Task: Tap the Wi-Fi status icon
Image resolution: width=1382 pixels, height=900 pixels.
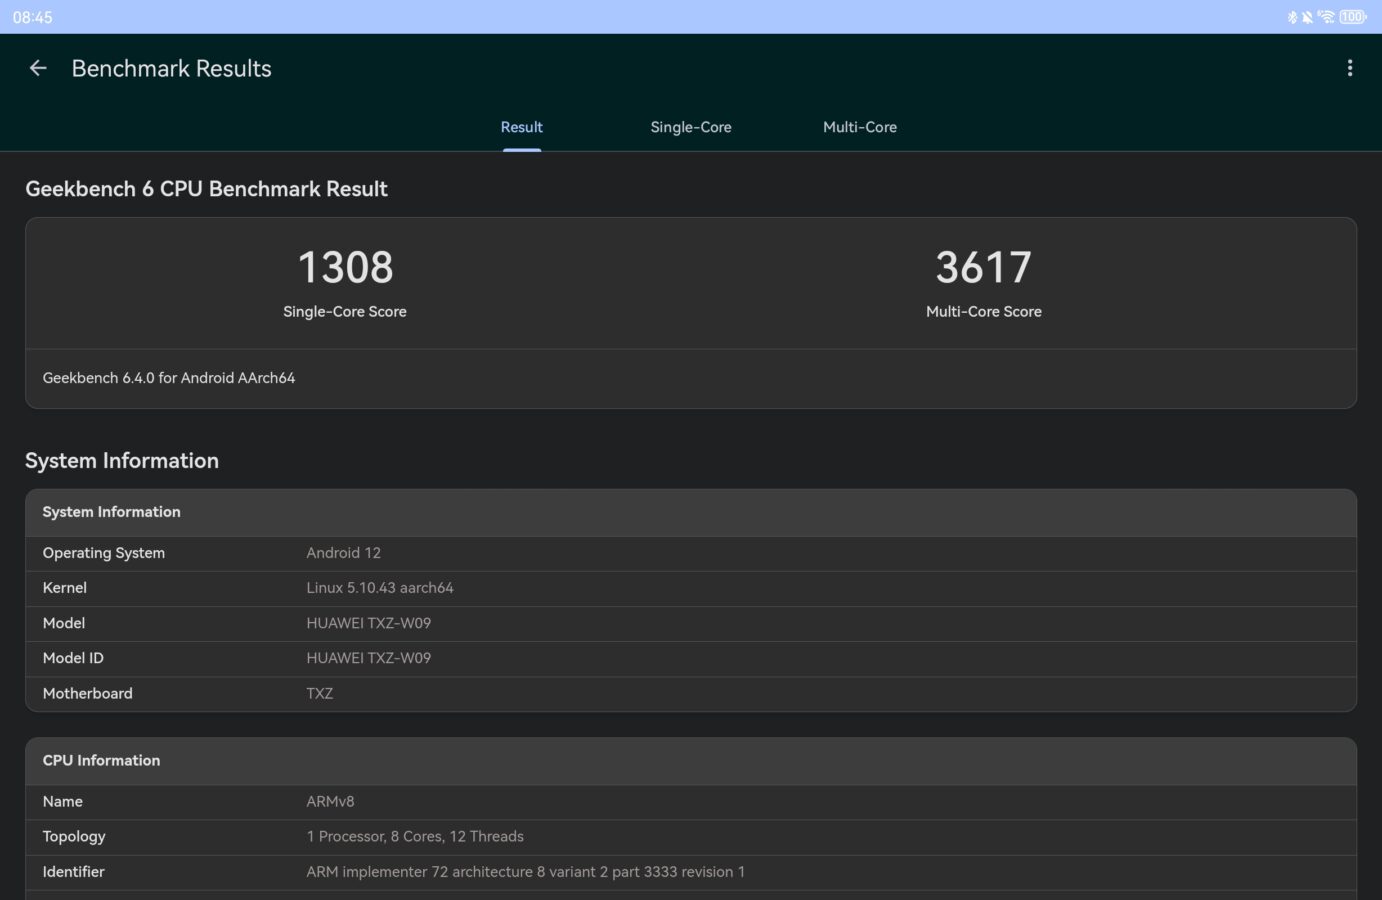Action: coord(1326,17)
